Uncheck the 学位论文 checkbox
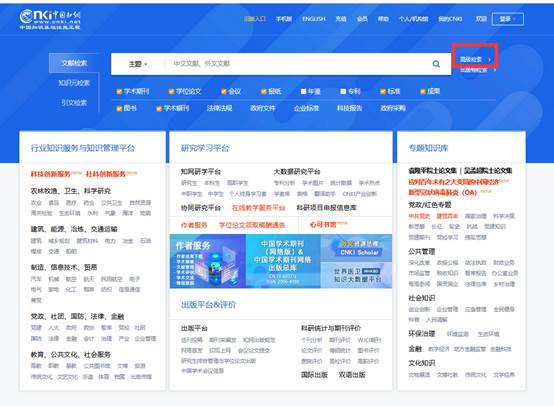 pos(171,92)
